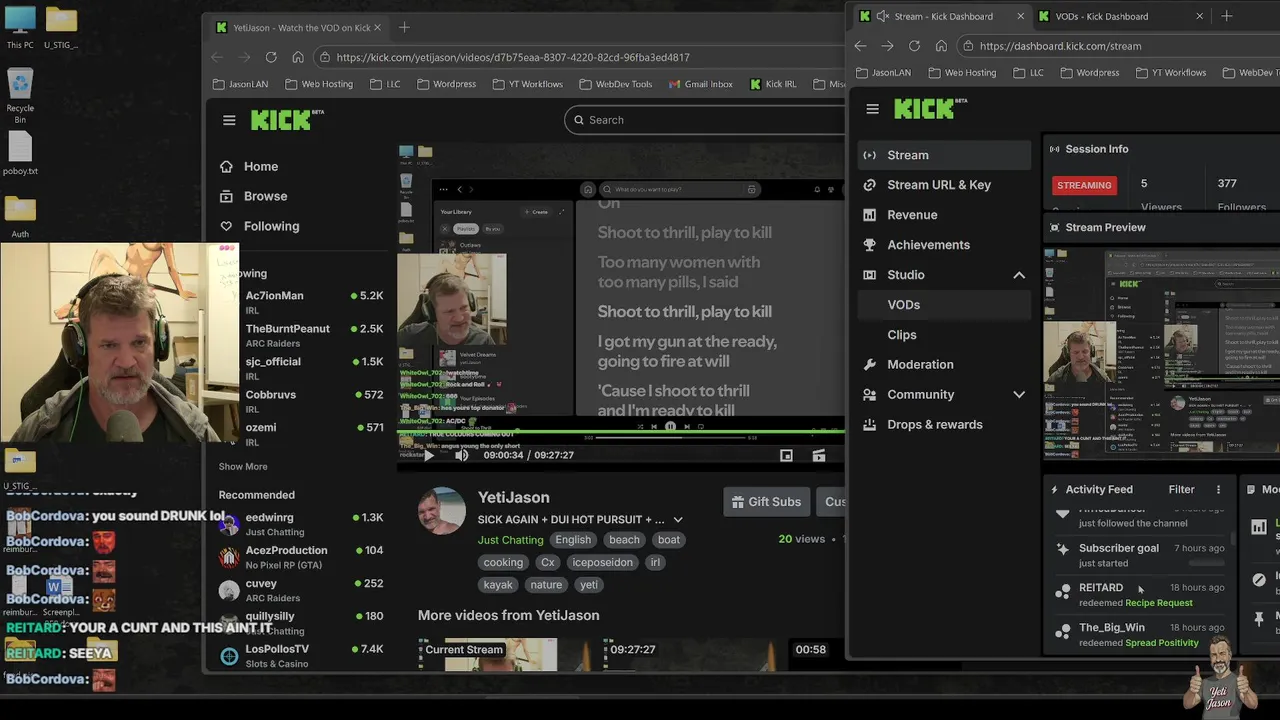Open a new tab in the Dashboard browser

(1227, 16)
